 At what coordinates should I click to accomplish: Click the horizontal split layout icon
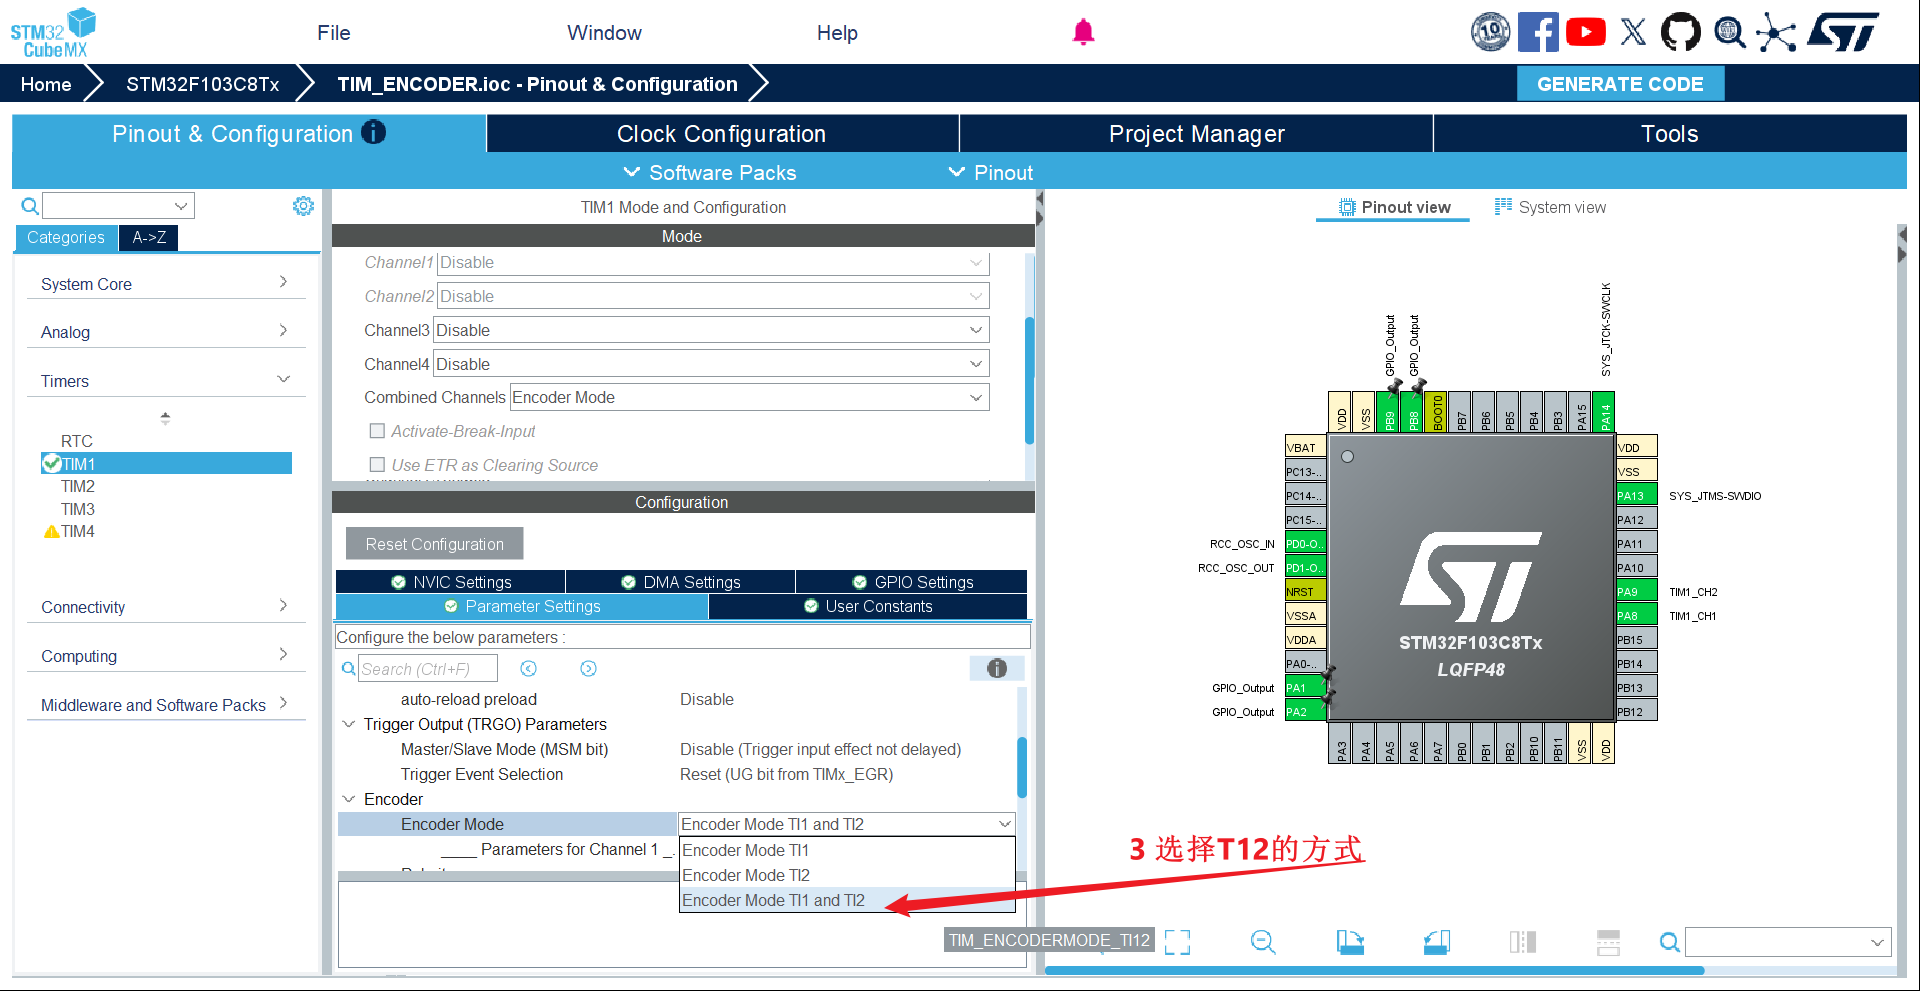point(1609,942)
